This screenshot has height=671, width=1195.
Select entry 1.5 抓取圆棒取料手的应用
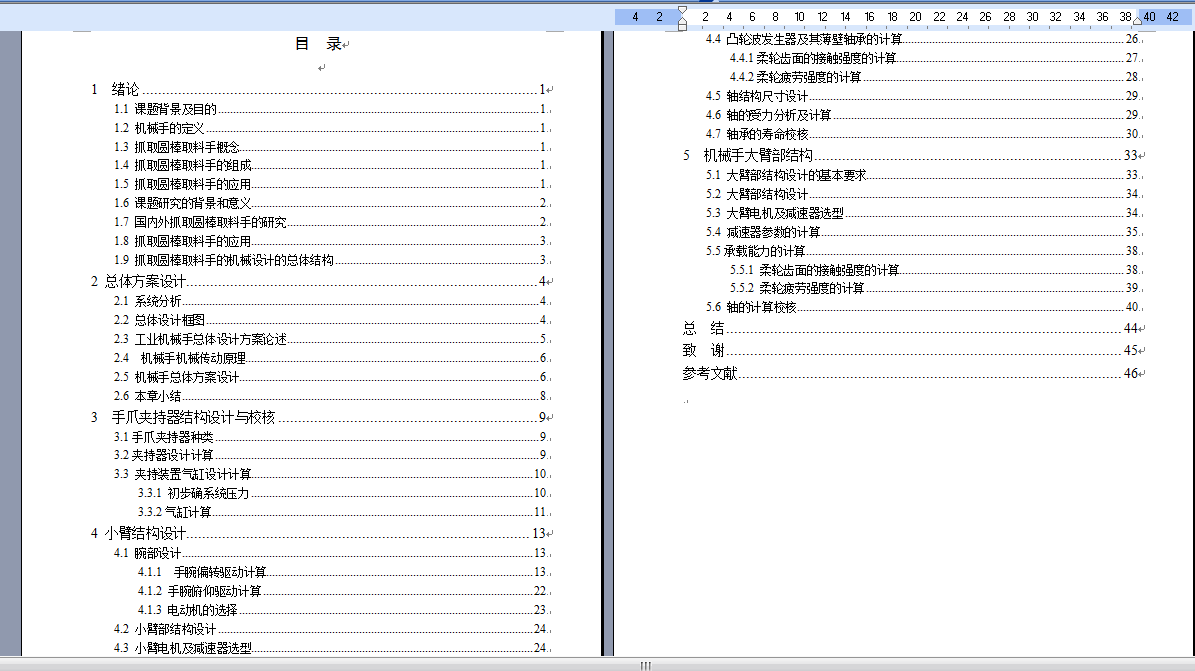point(331,184)
